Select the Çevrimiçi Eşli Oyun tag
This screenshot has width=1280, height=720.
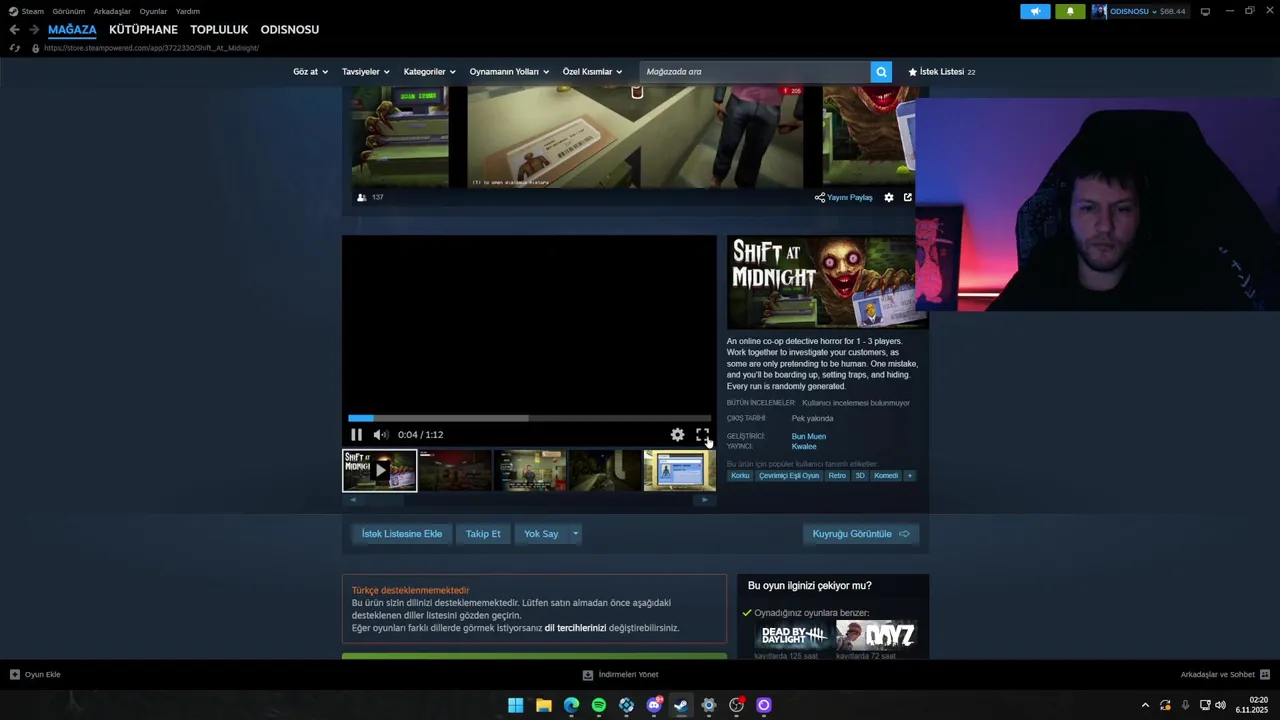[789, 476]
